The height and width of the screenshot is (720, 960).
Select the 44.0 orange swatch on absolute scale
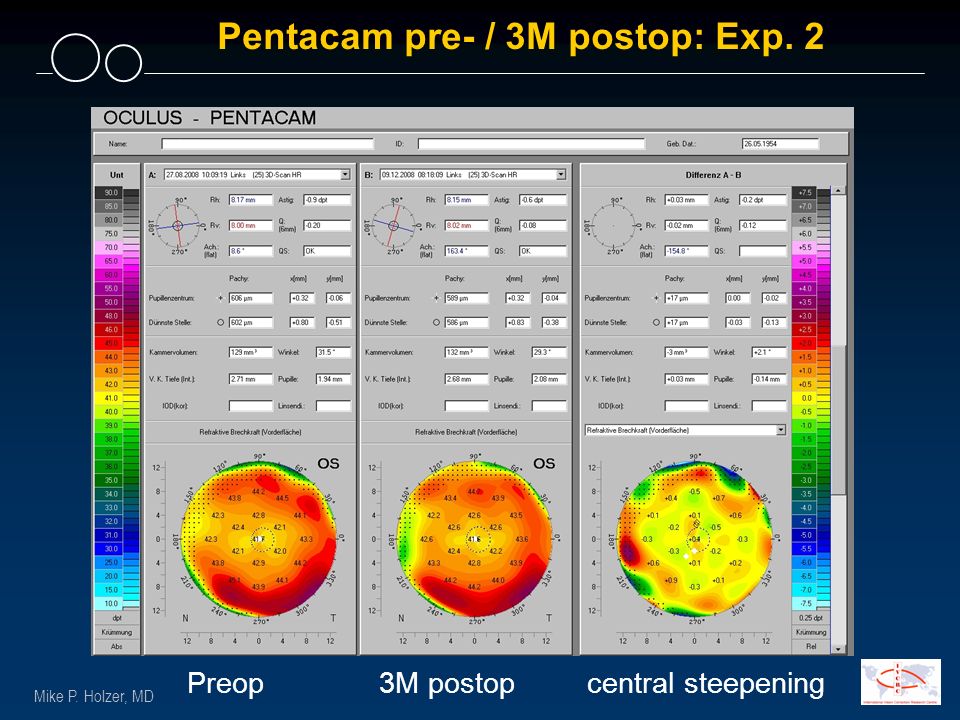point(110,357)
